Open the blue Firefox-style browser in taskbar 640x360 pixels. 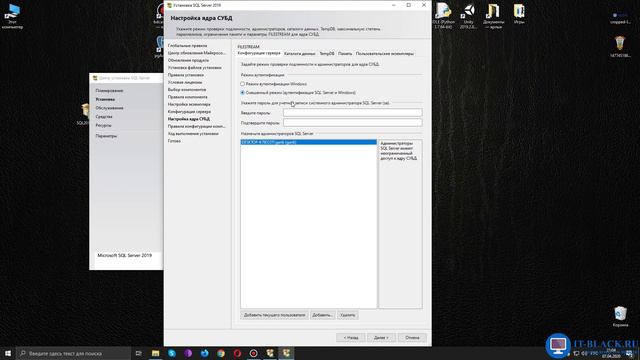click(204, 353)
